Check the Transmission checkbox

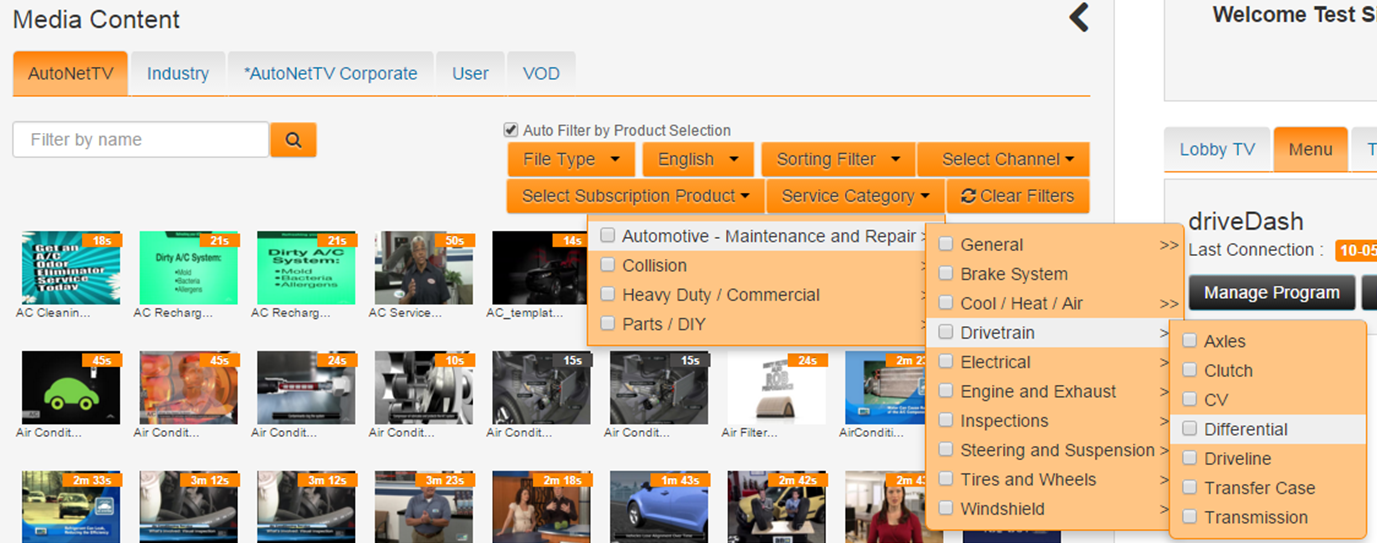tap(1189, 516)
